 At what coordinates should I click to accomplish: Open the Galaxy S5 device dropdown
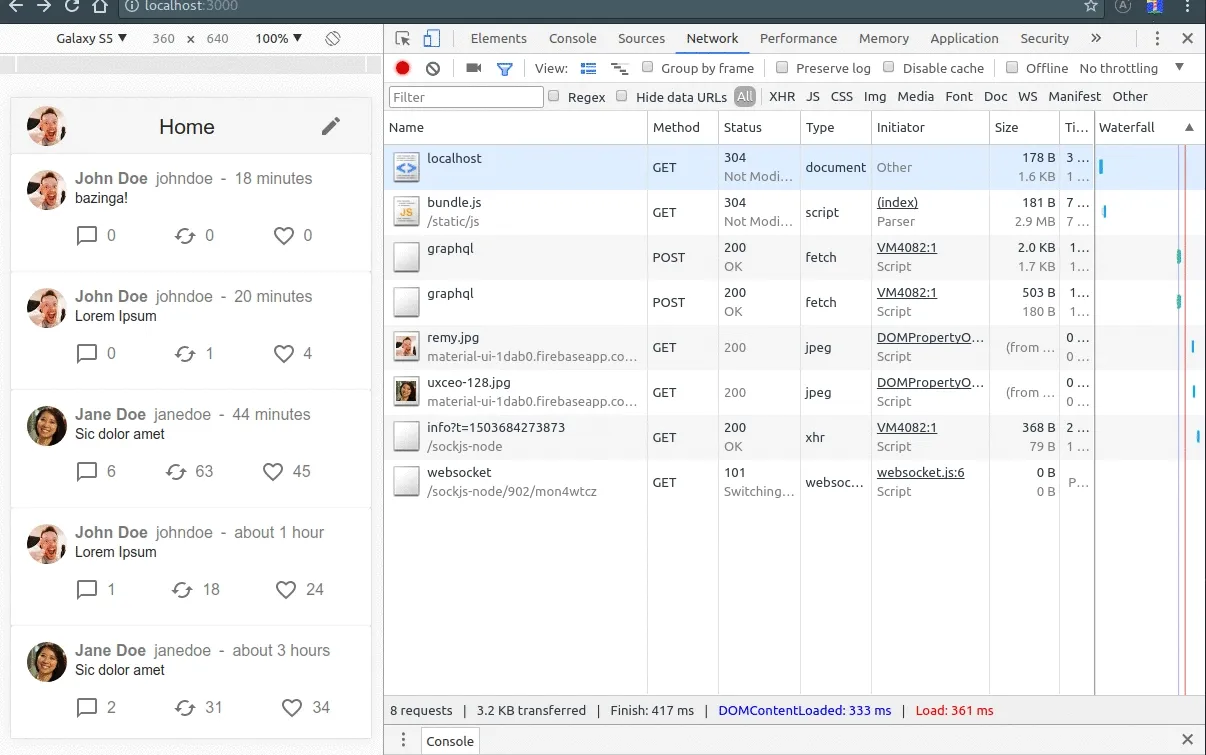click(x=91, y=39)
